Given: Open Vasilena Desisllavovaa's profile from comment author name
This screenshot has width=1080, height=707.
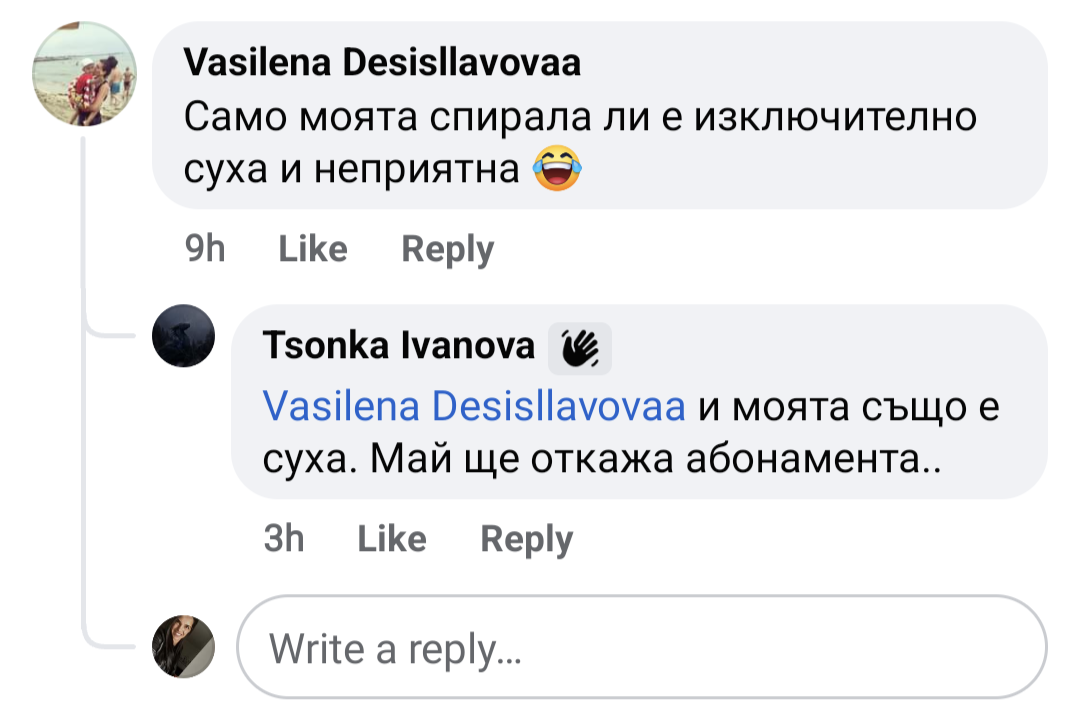Looking at the screenshot, I should click(382, 63).
